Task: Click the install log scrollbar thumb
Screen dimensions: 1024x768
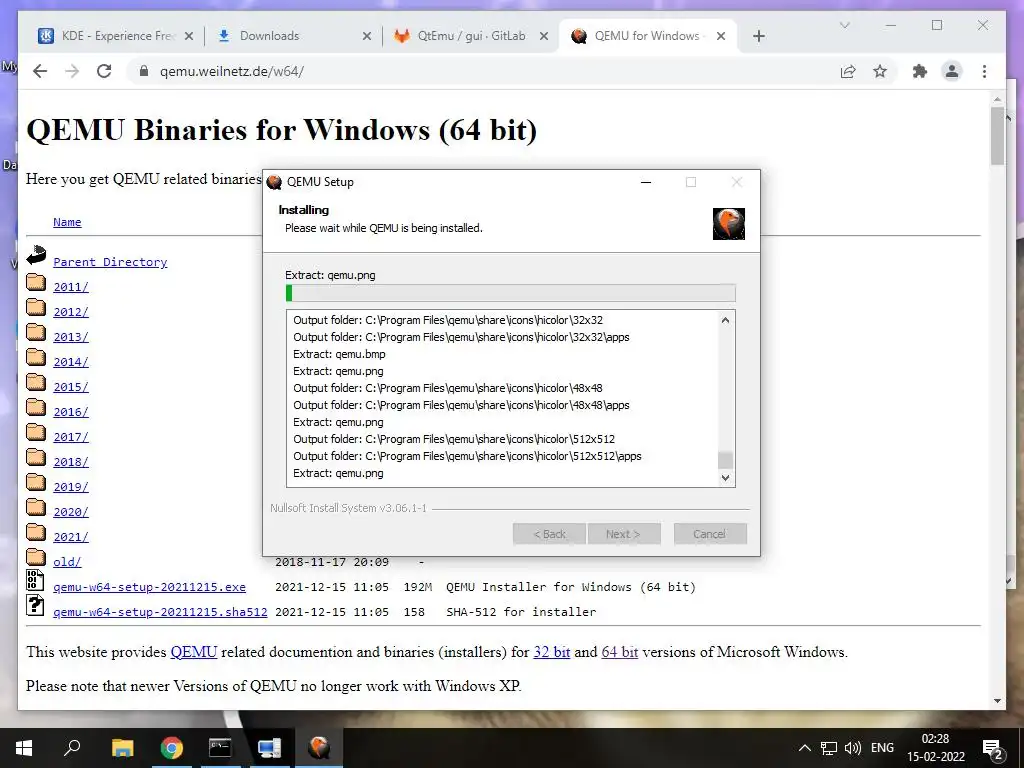Action: coord(725,460)
